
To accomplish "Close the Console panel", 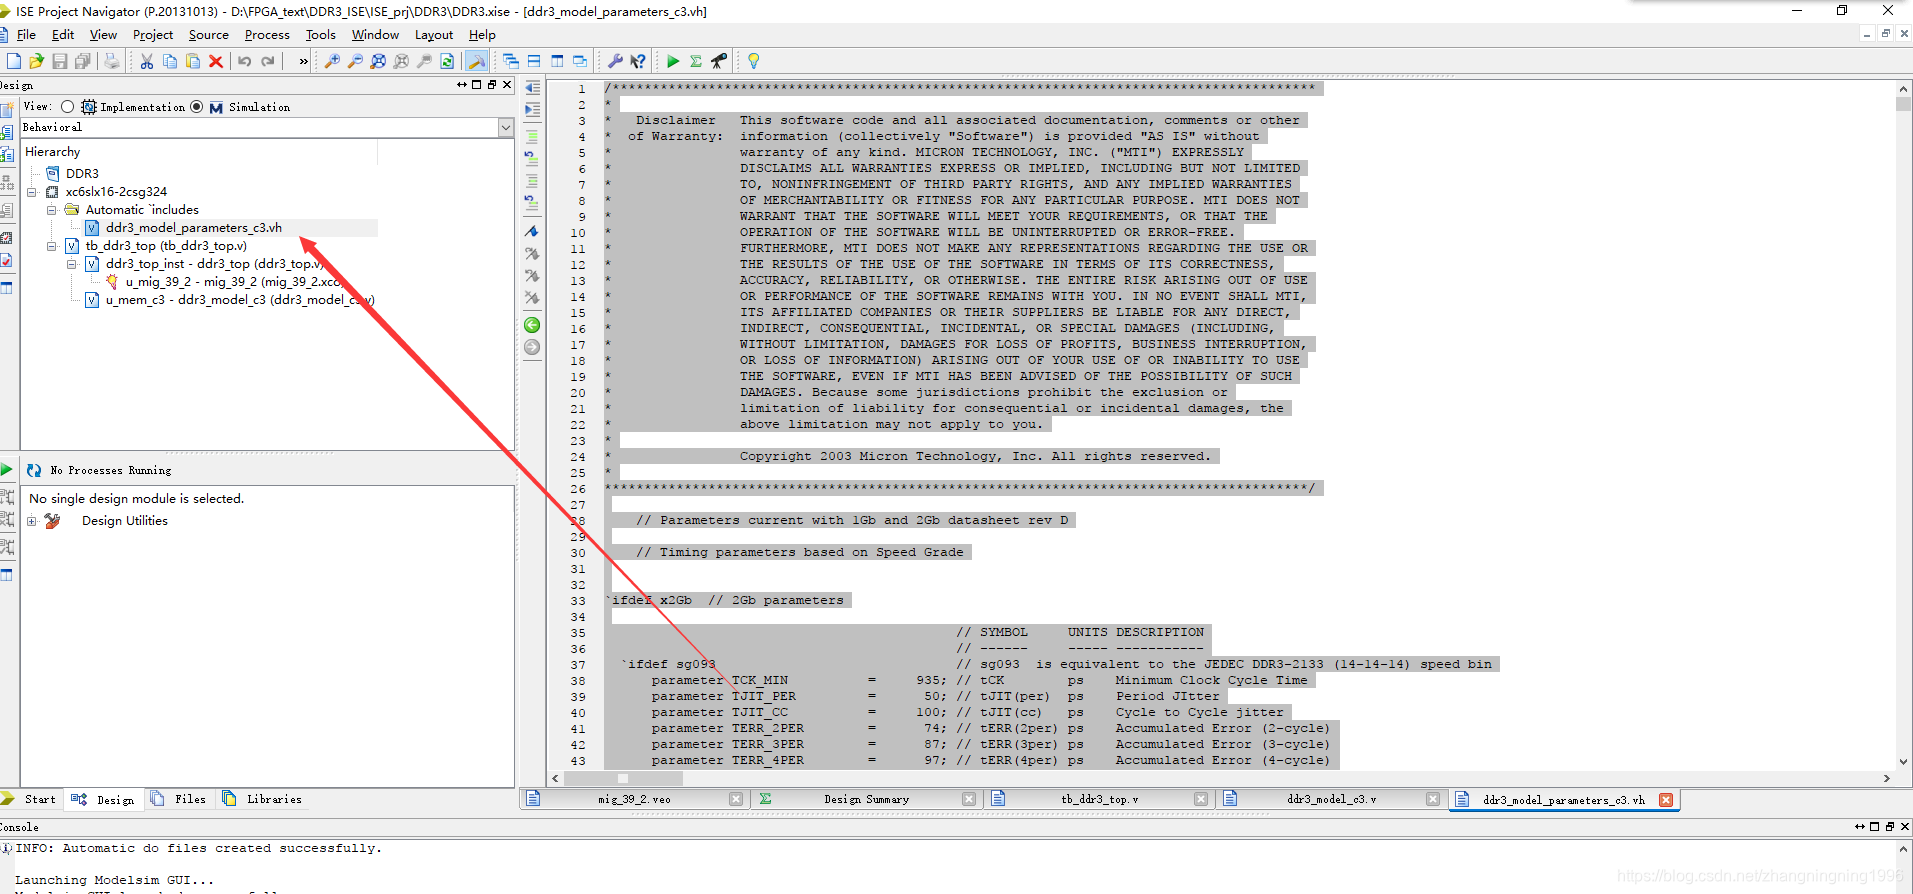I will (x=1905, y=827).
